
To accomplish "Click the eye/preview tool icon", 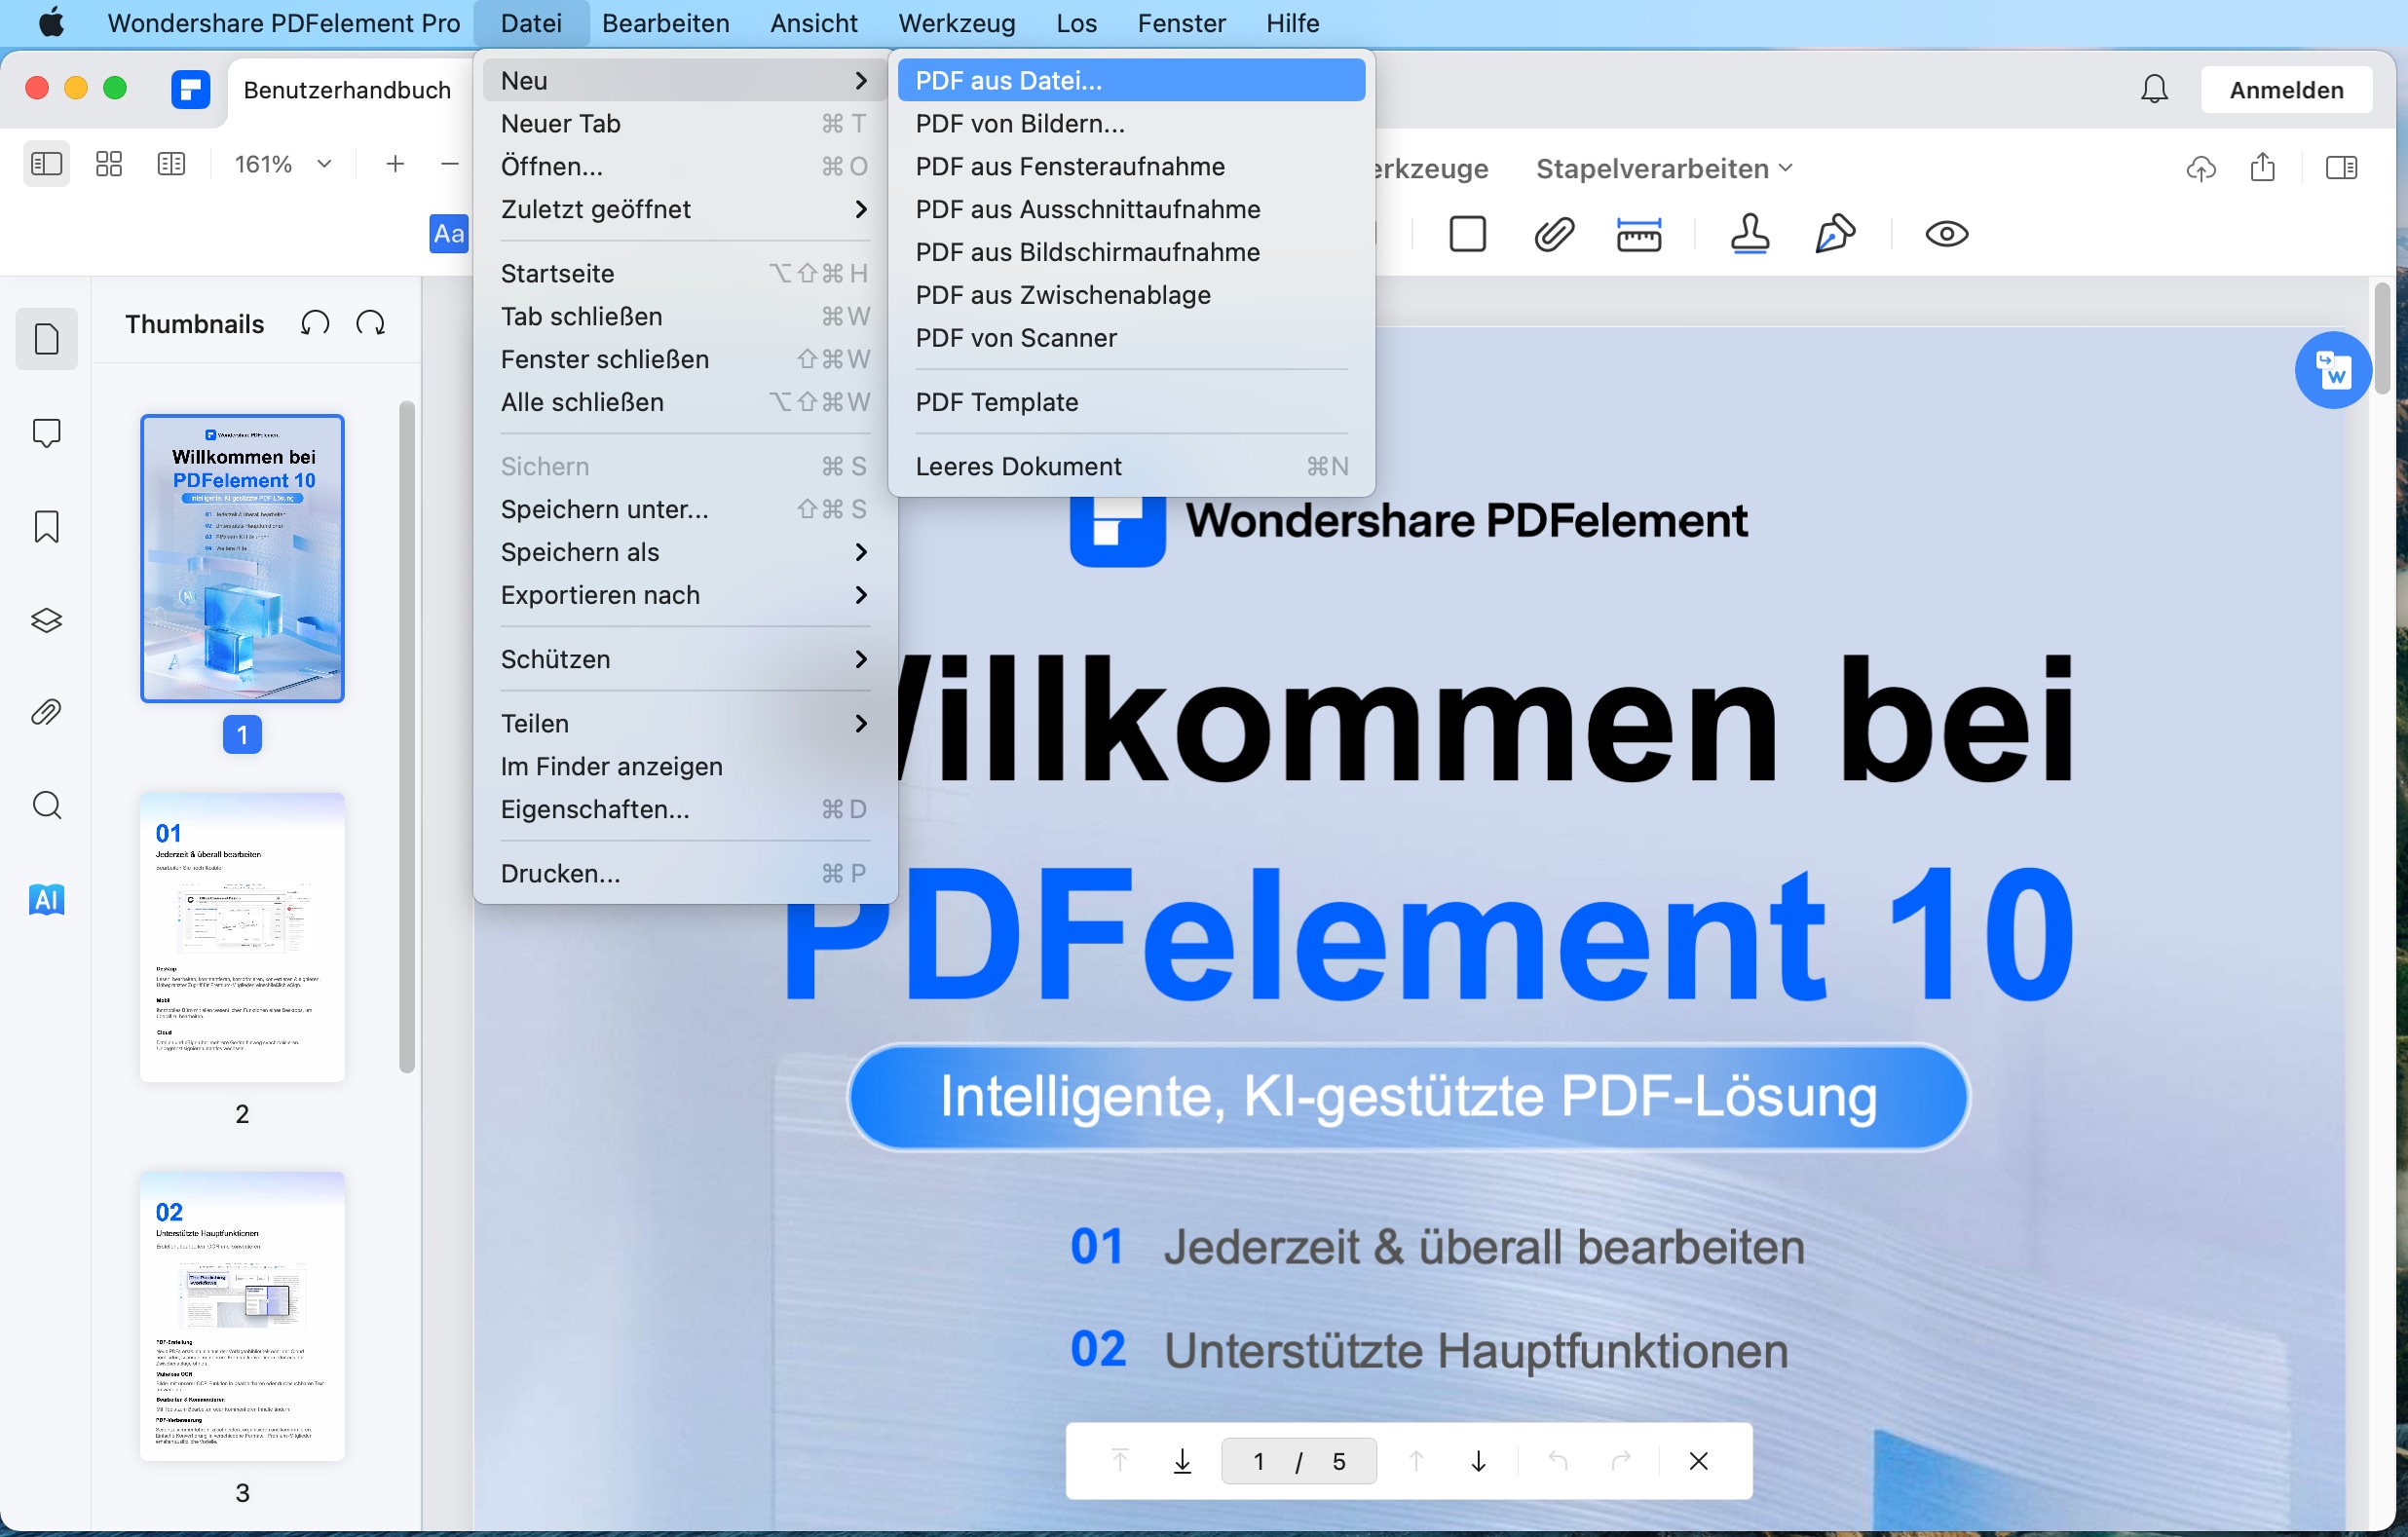I will pos(1950,237).
